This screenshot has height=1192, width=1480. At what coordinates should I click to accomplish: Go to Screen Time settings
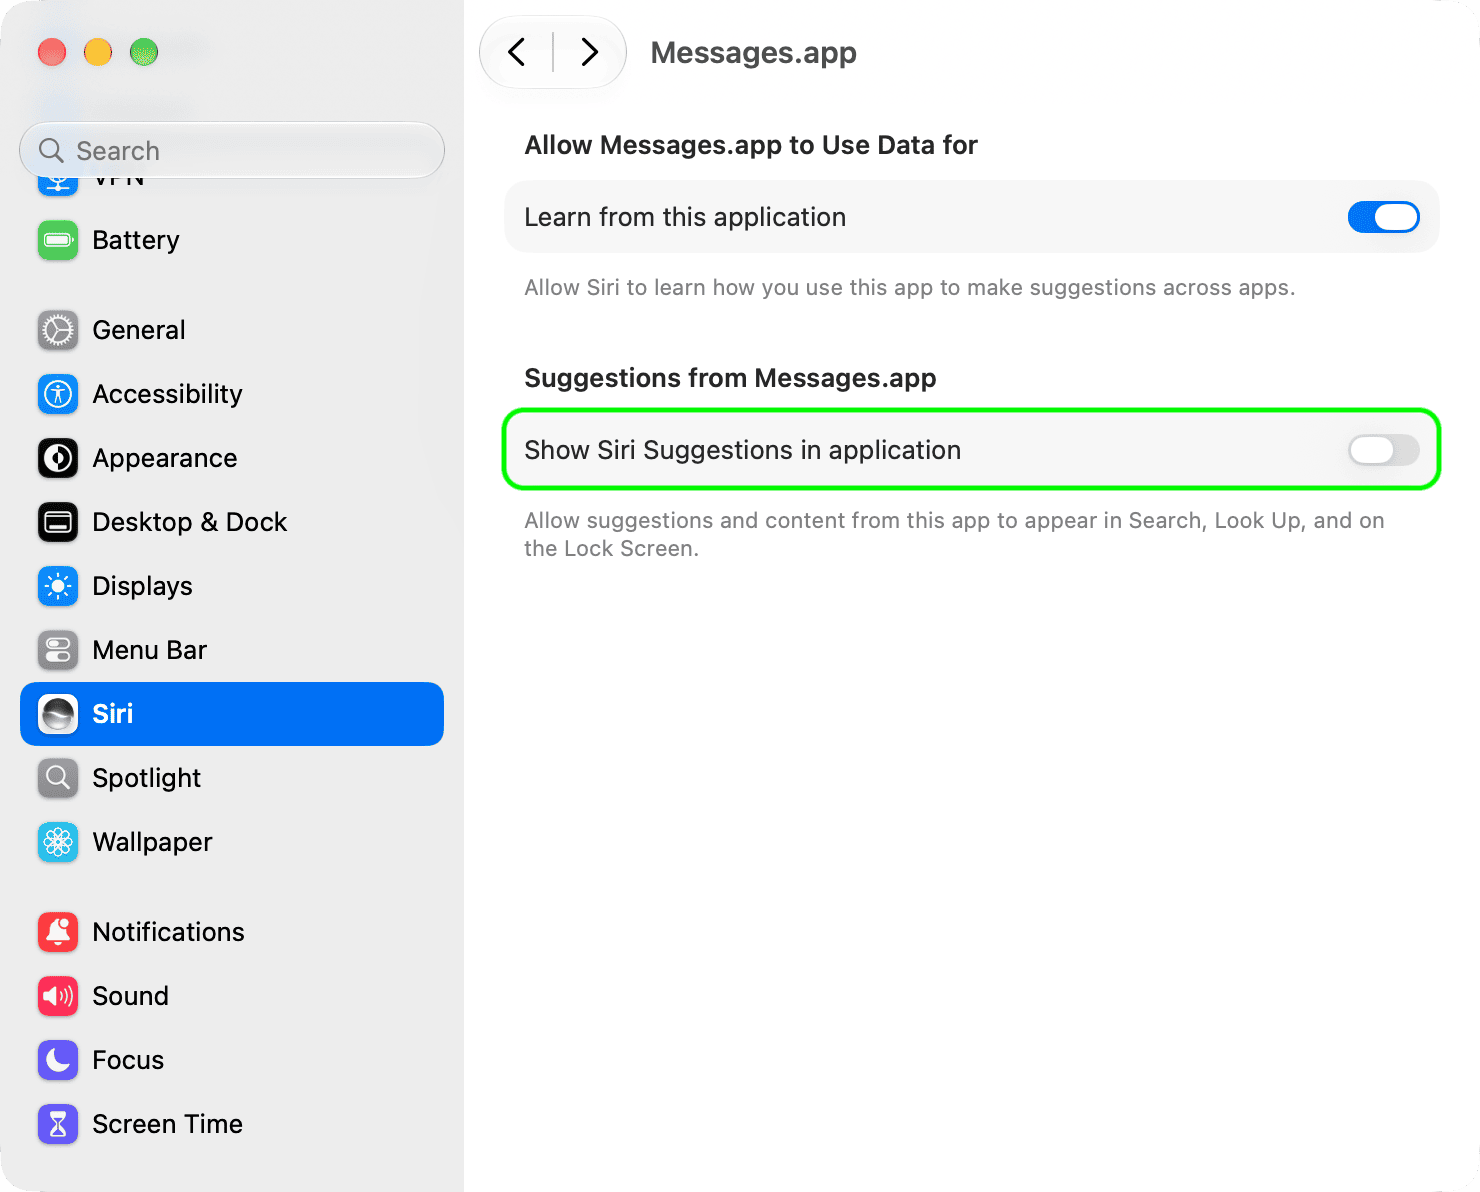tap(232, 1124)
